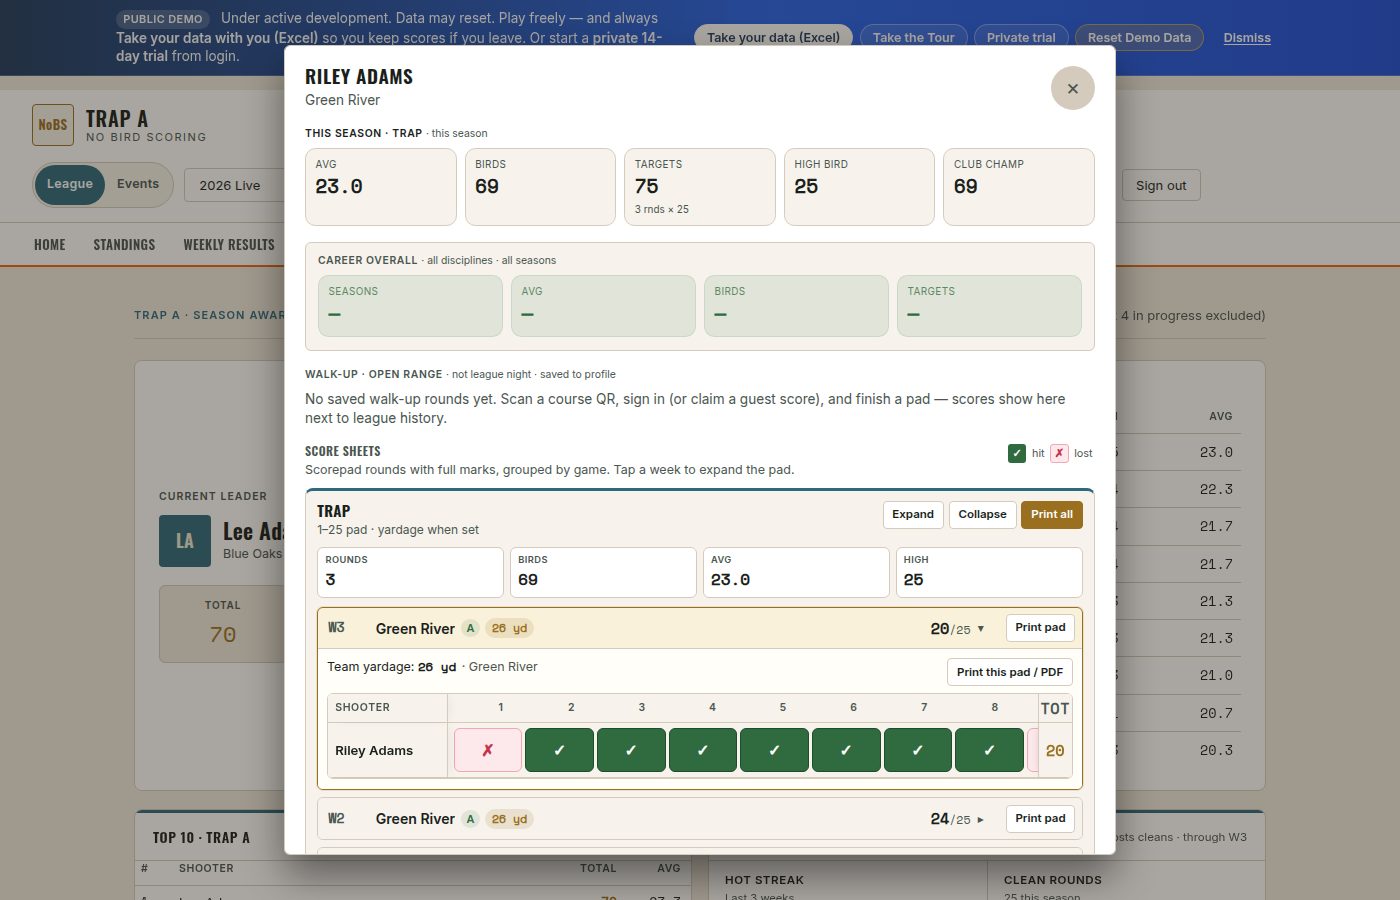This screenshot has height=900, width=1400.
Task: Collapse all trap score sheets
Action: tap(982, 514)
